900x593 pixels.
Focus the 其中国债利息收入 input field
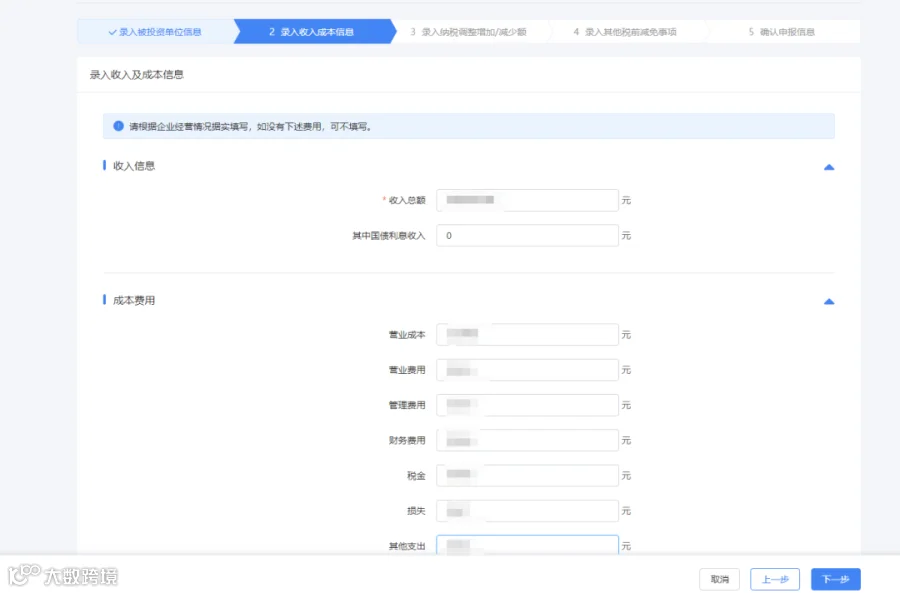coord(527,235)
